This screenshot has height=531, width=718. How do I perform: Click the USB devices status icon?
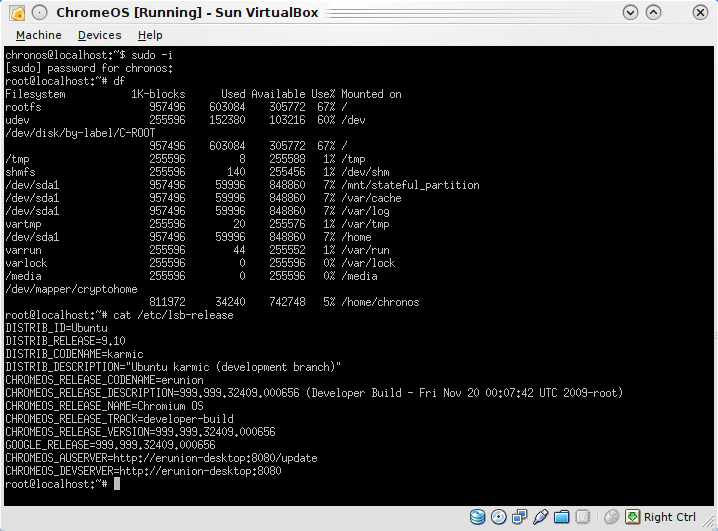click(x=540, y=517)
